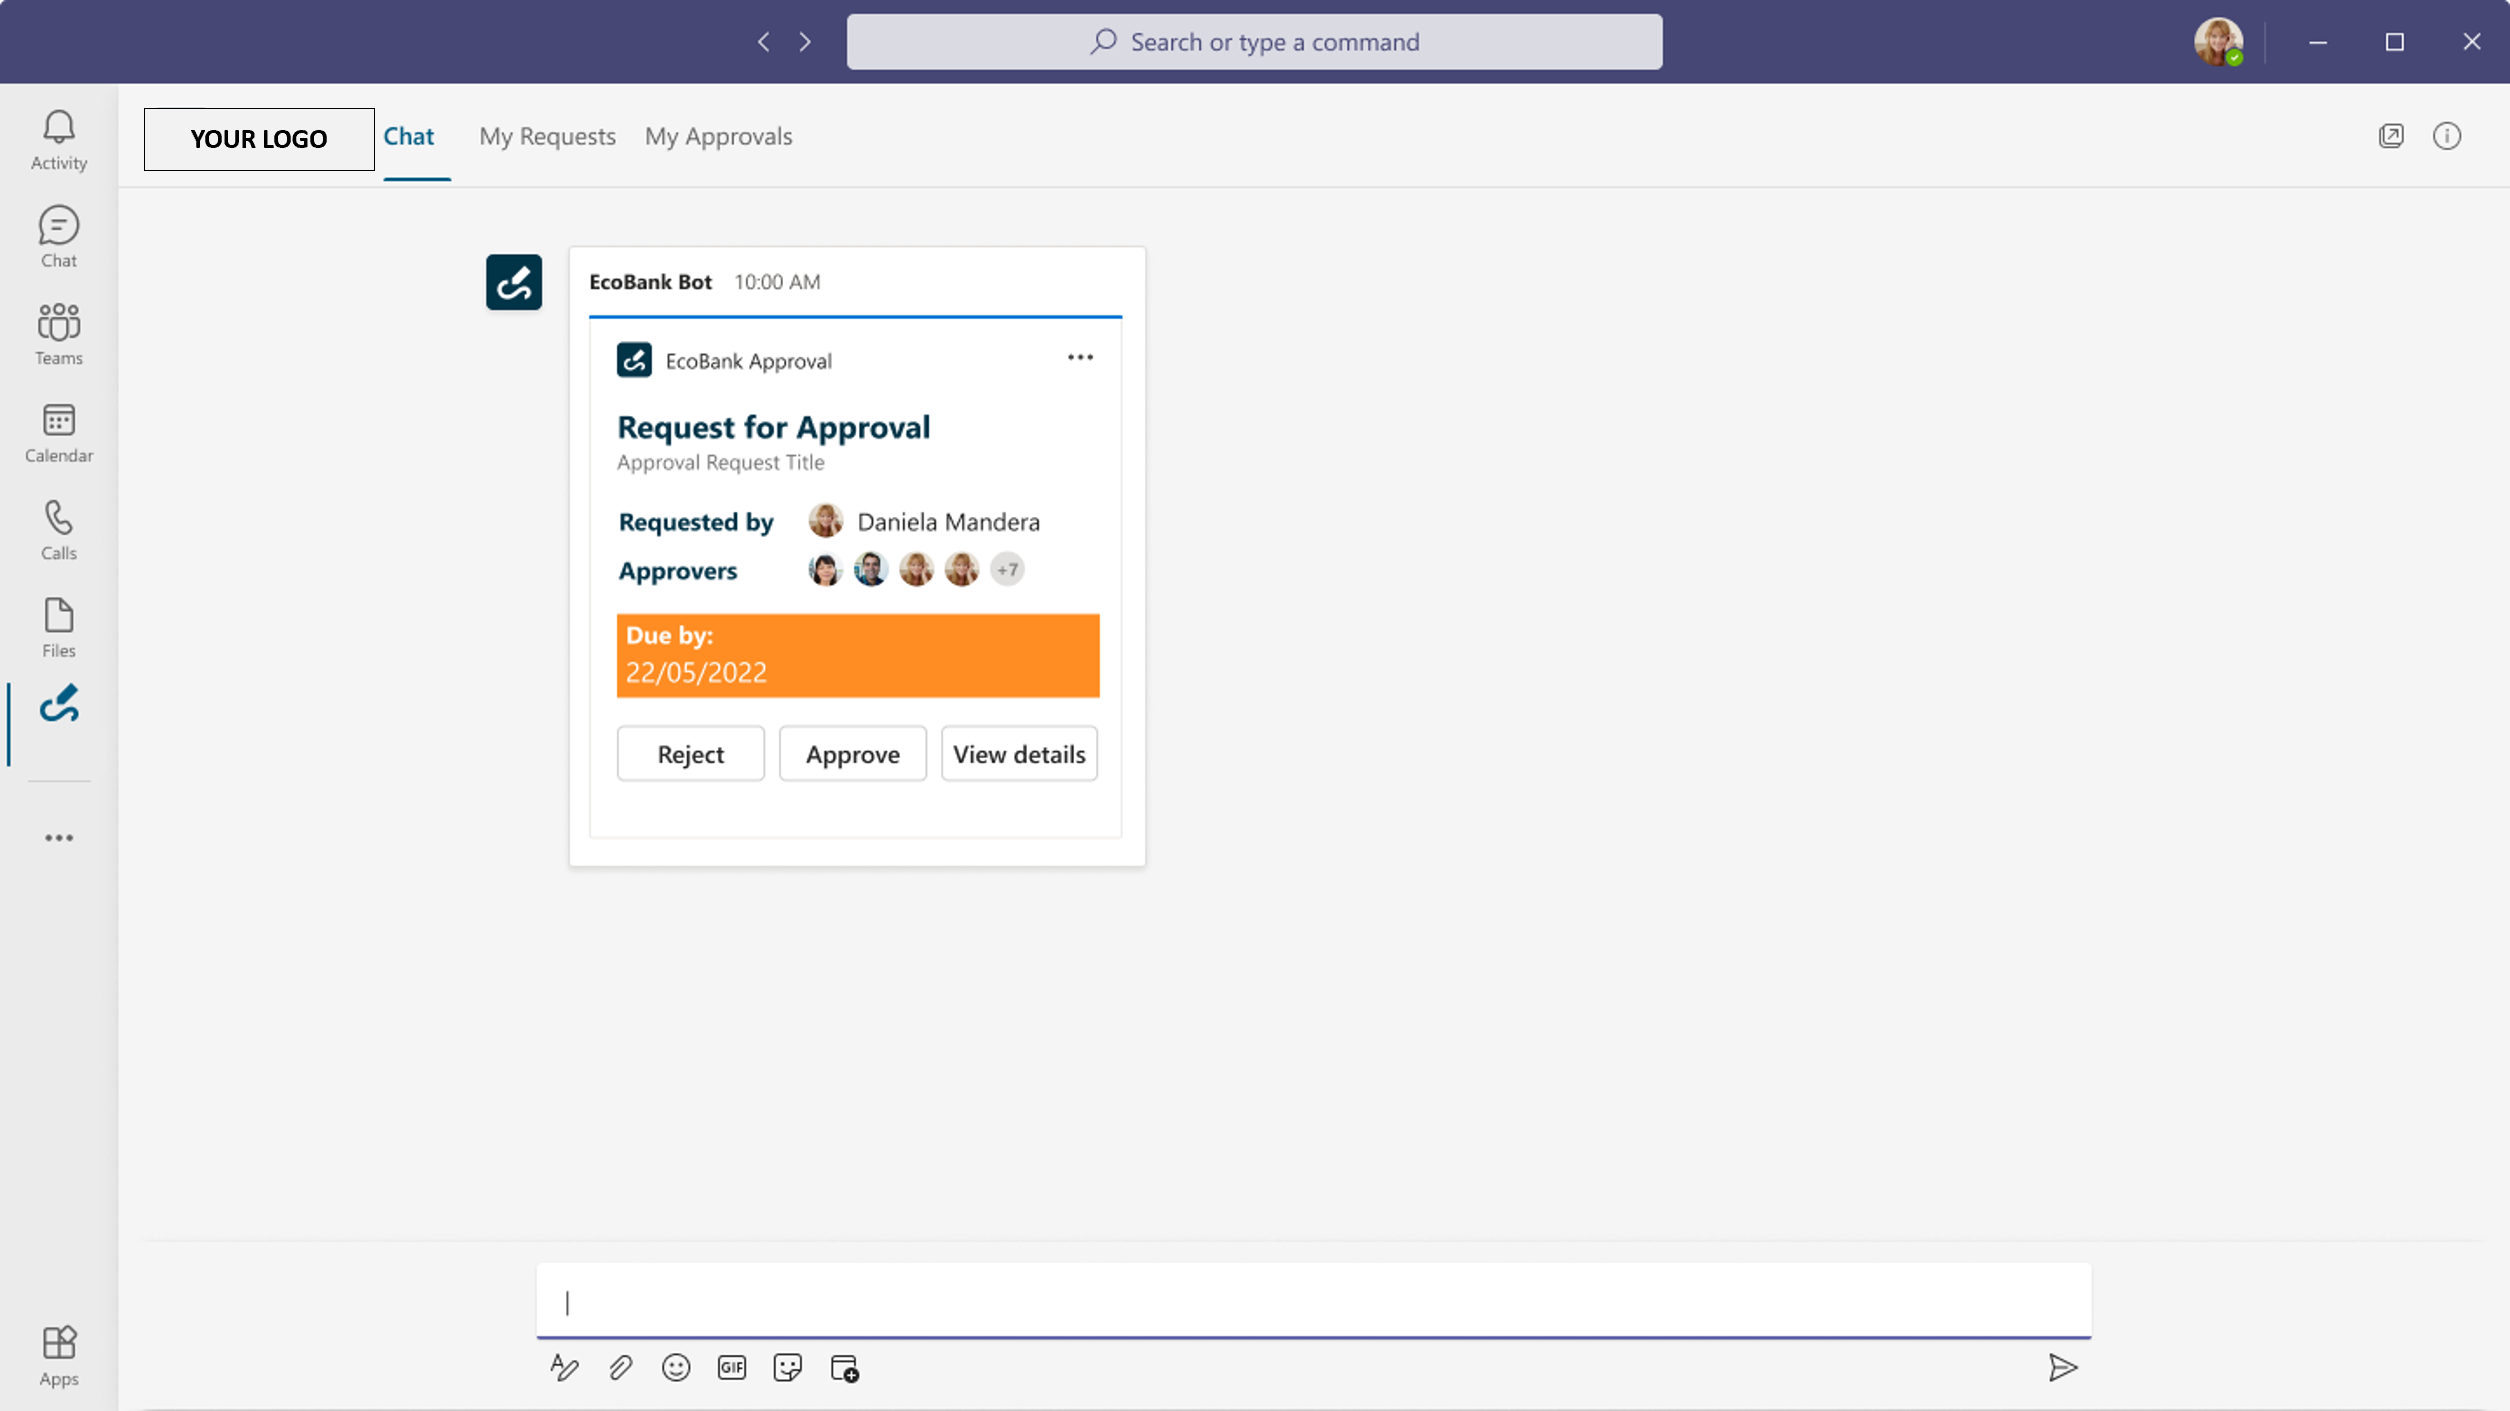Open Calls from the sidebar

pos(58,529)
